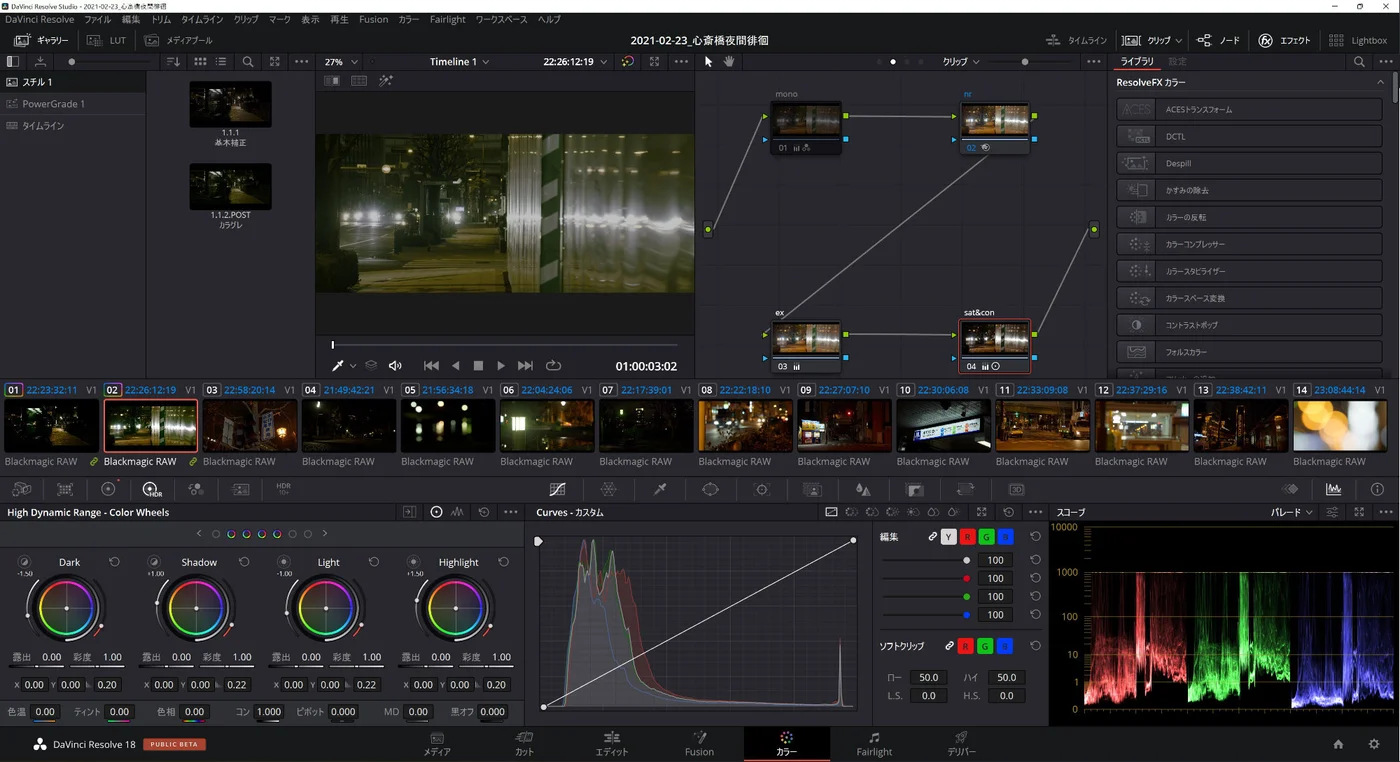The height and width of the screenshot is (762, 1400).
Task: Mute the viewer audio
Action: coord(395,366)
